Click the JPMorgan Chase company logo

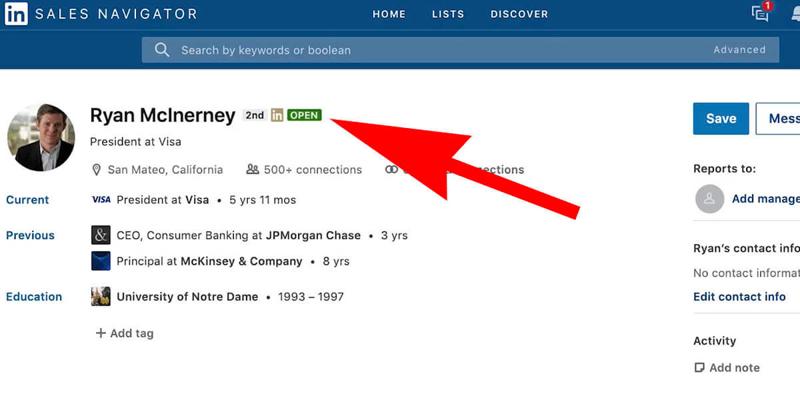click(x=101, y=236)
